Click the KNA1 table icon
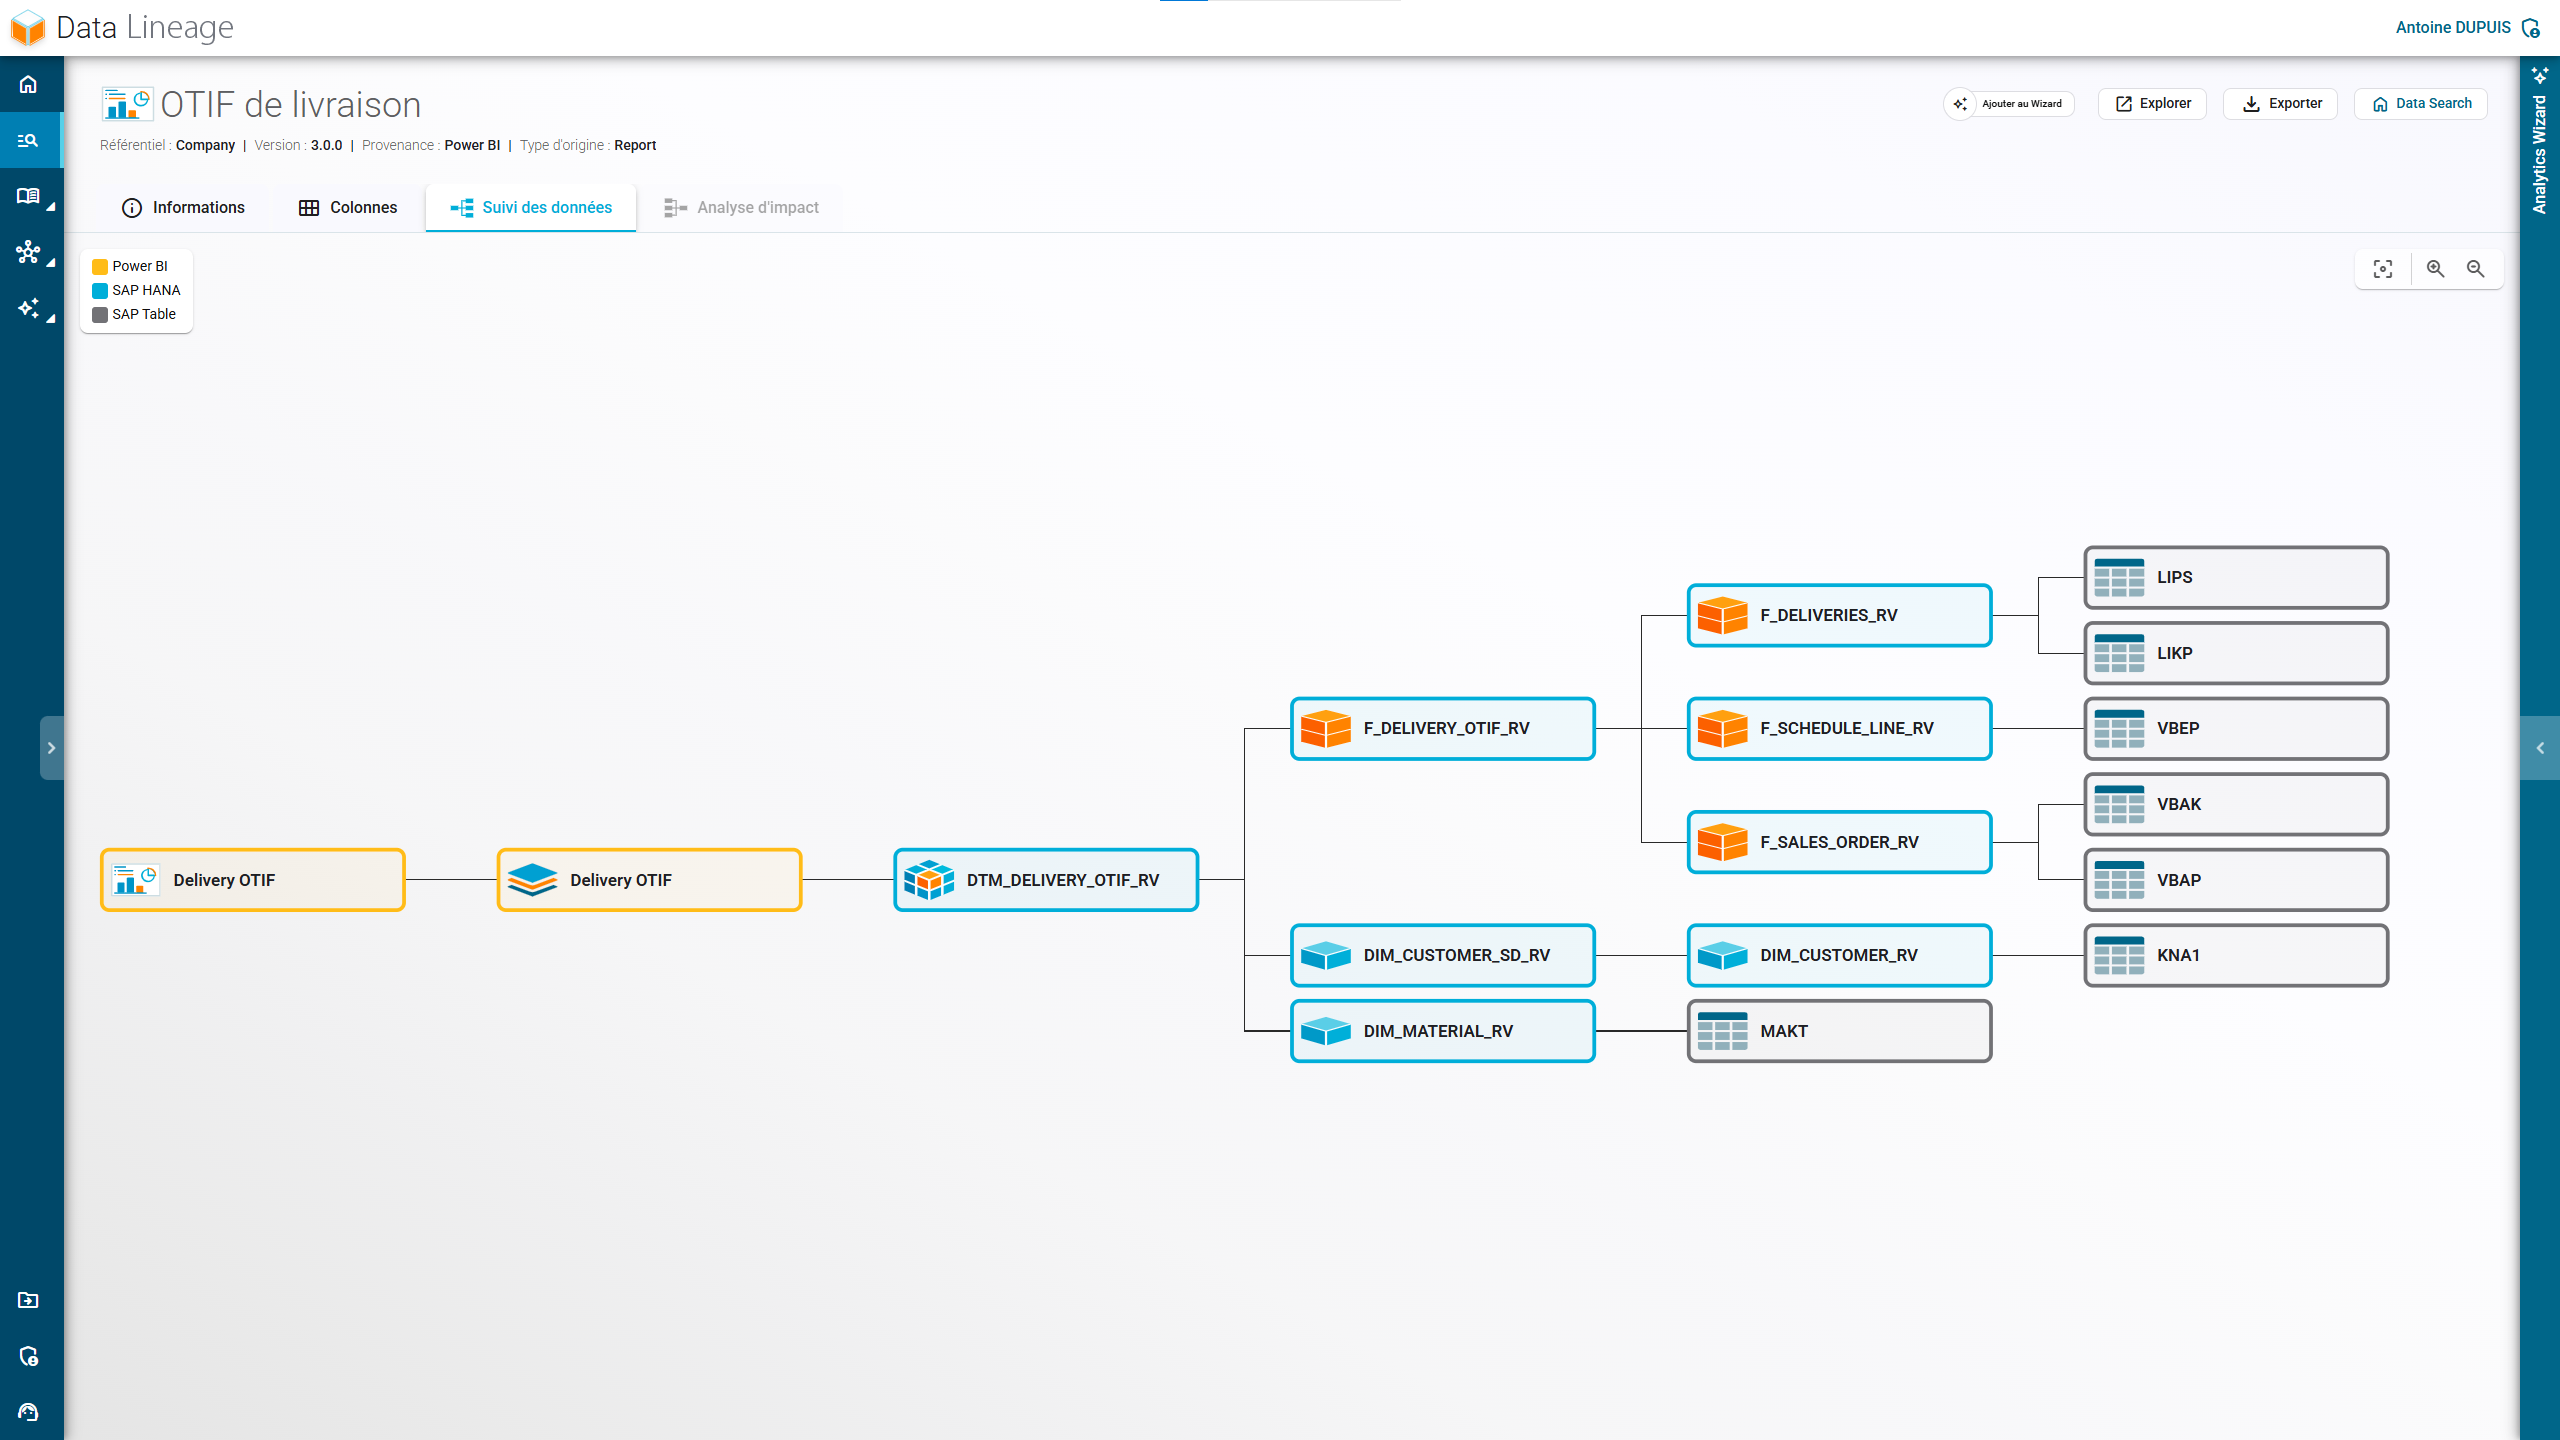The height and width of the screenshot is (1440, 2560). 2119,956
